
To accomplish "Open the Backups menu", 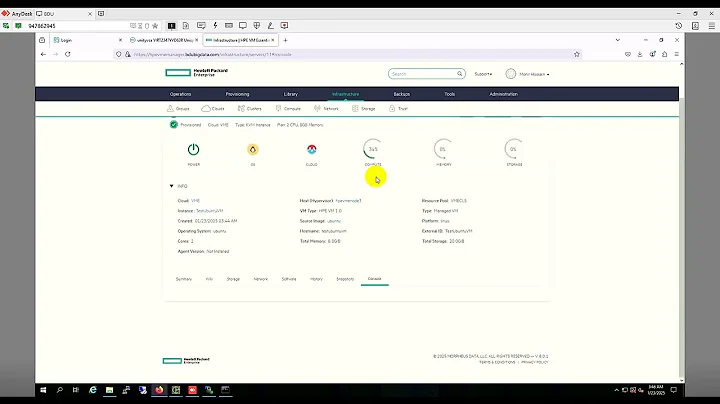I will pos(401,94).
